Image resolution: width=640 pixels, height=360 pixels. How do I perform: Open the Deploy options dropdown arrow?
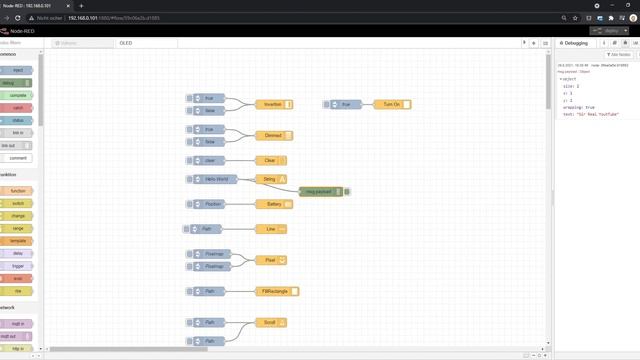[625, 31]
